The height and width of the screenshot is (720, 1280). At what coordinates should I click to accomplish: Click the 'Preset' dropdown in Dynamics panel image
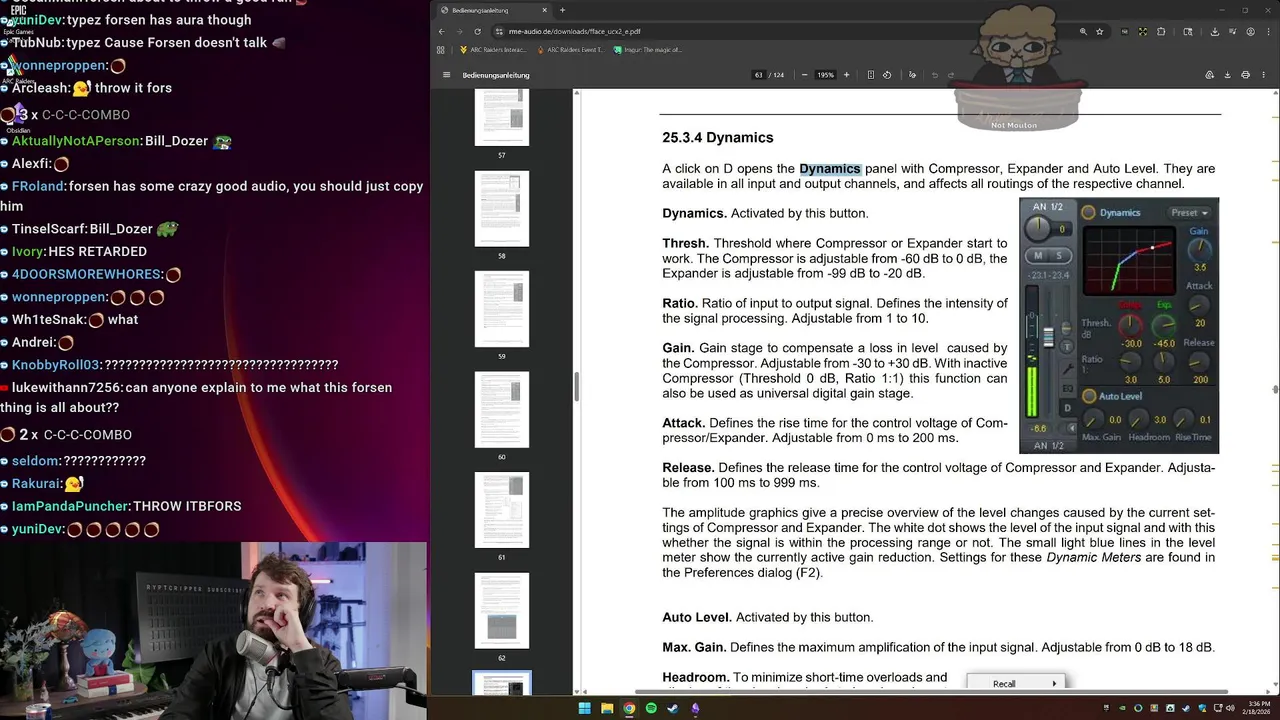click(x=1190, y=212)
